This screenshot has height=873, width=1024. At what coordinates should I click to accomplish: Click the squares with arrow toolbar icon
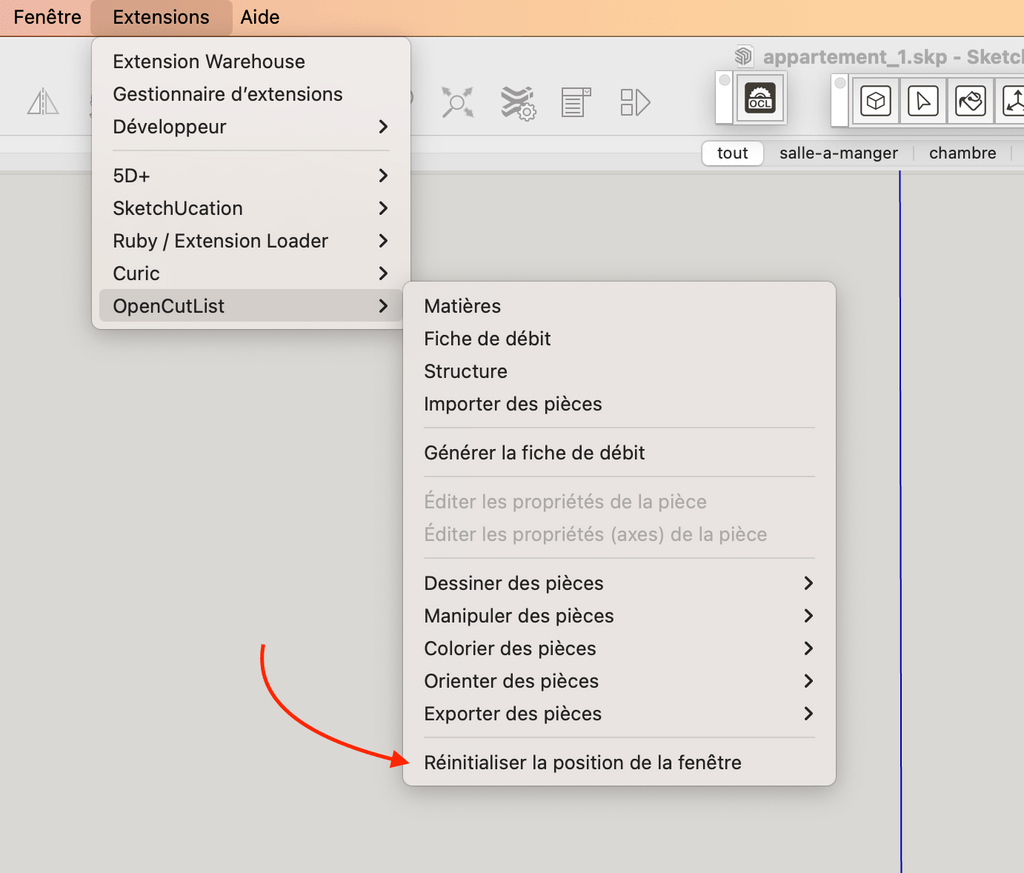pyautogui.click(x=635, y=103)
